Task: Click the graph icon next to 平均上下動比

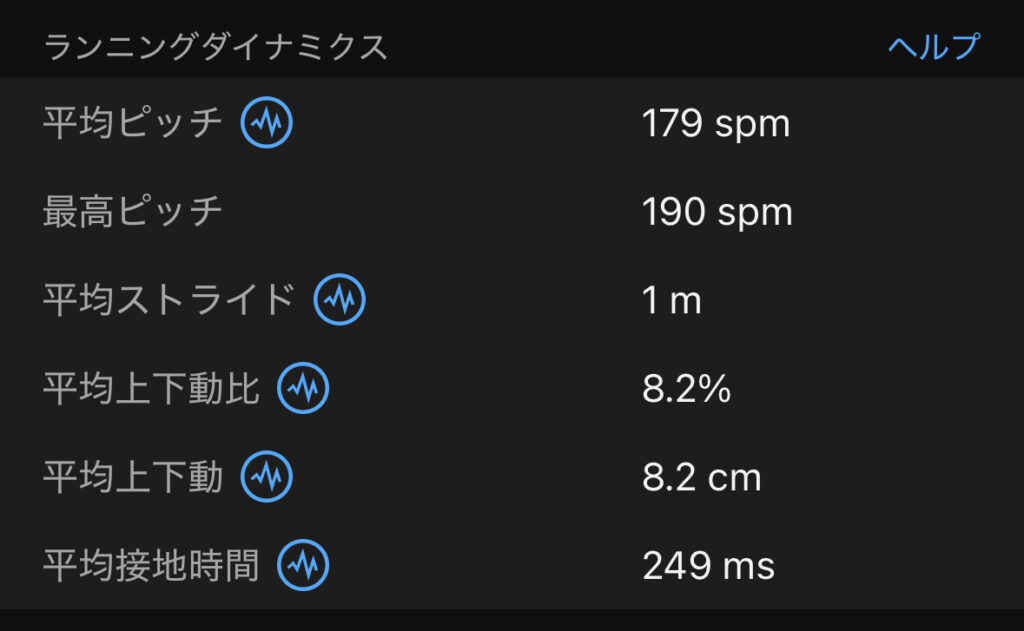Action: pos(302,389)
